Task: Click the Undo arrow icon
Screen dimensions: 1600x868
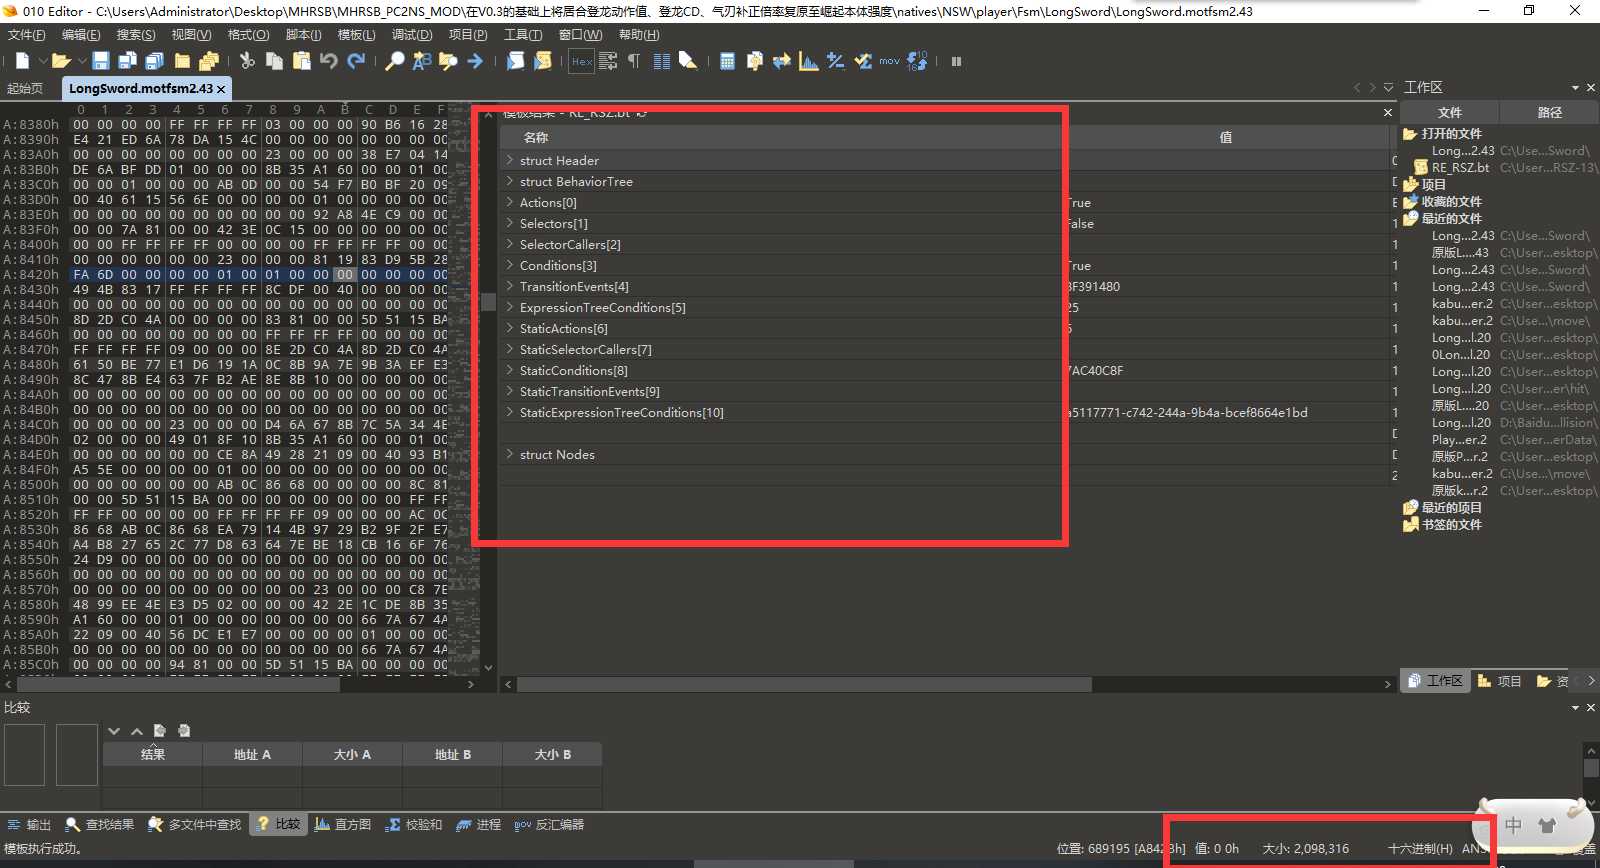Action: (x=329, y=61)
